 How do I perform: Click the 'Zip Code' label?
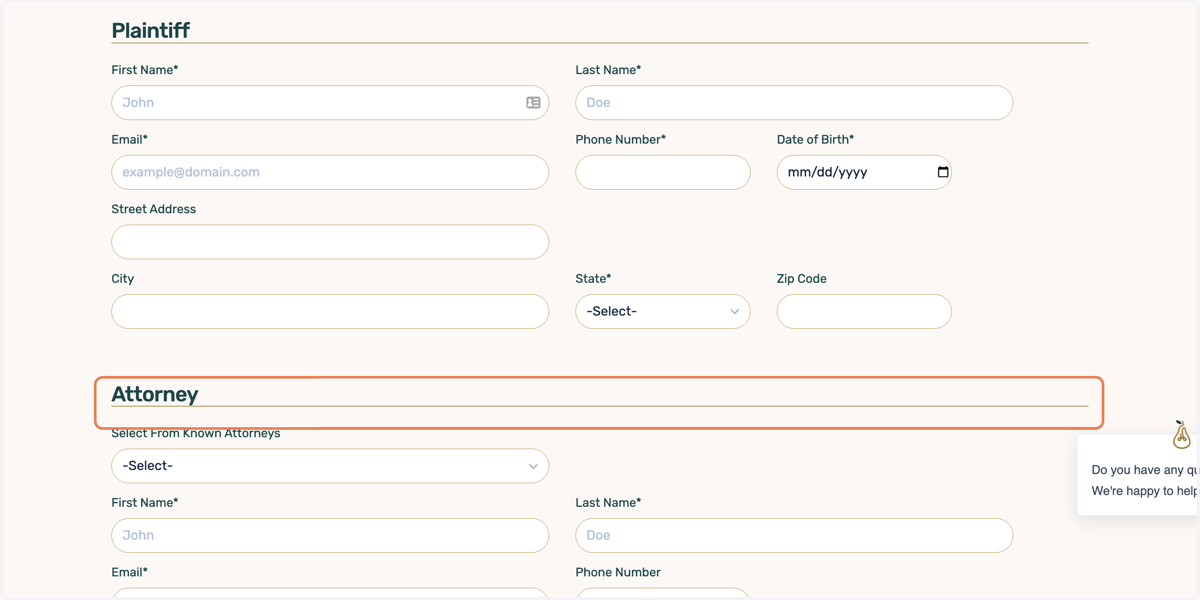802,279
